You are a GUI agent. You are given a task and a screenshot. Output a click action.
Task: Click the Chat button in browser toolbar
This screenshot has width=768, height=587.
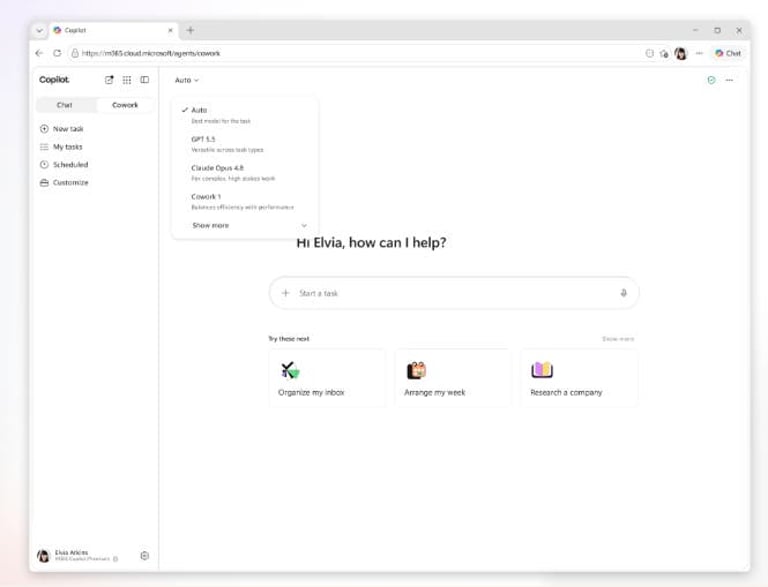pyautogui.click(x=728, y=53)
